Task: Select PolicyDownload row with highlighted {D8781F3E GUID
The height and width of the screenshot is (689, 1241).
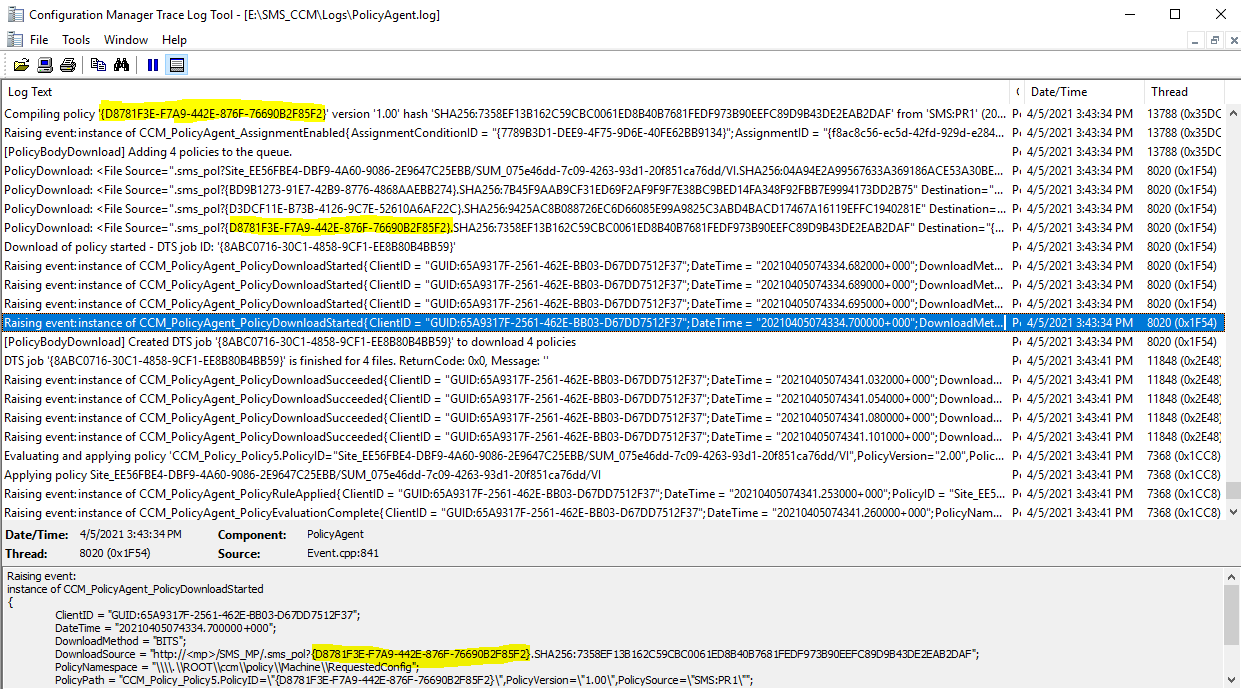Action: coord(612,228)
